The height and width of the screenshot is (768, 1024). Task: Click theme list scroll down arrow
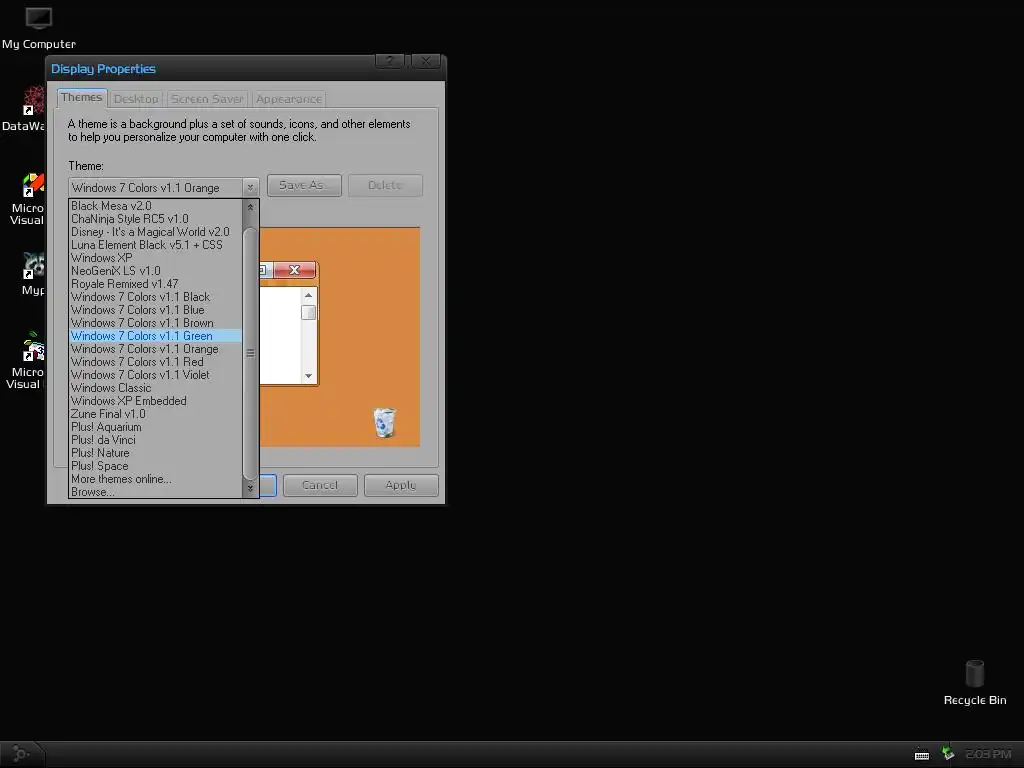pyautogui.click(x=250, y=488)
